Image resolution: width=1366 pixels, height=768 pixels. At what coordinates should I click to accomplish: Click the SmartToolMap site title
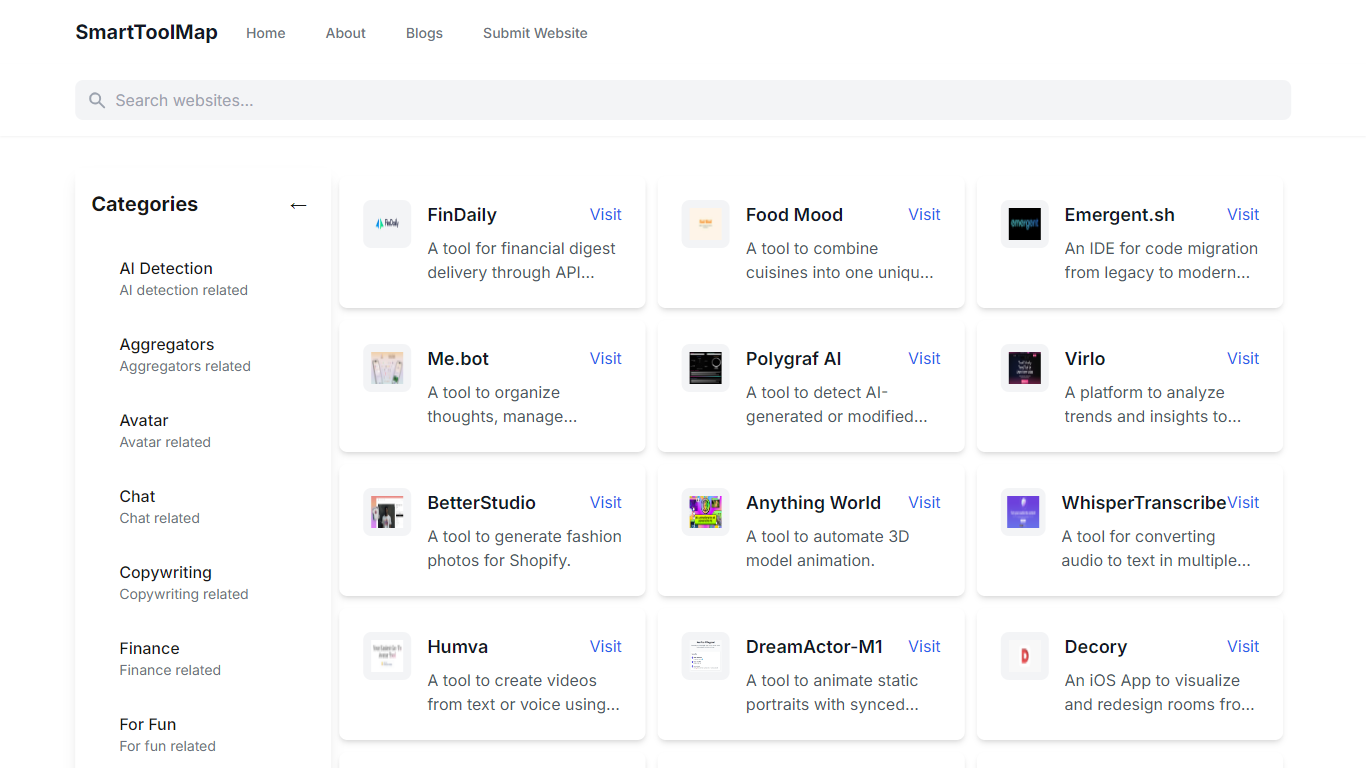(x=146, y=32)
